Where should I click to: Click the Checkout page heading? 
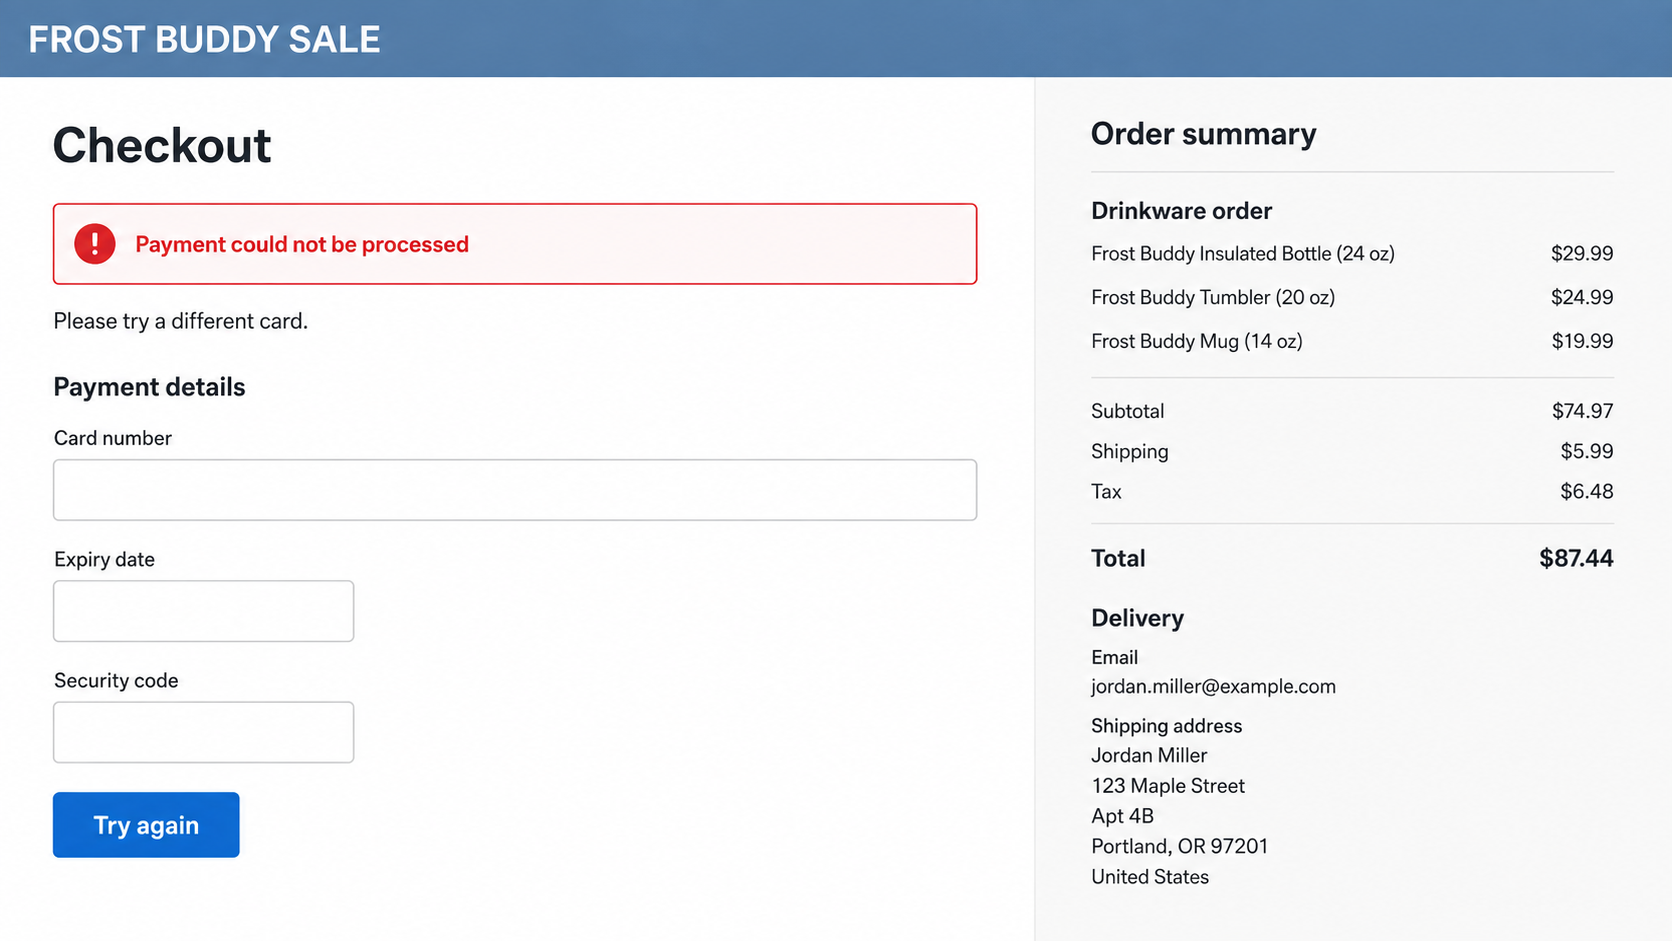pyautogui.click(x=162, y=146)
